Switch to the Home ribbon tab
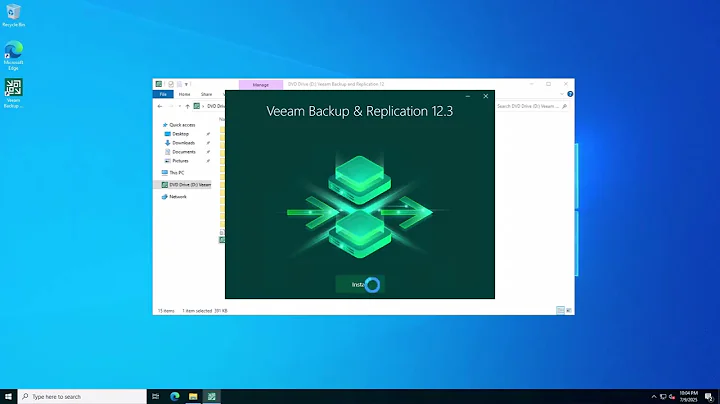This screenshot has height=404, width=720. click(x=185, y=94)
